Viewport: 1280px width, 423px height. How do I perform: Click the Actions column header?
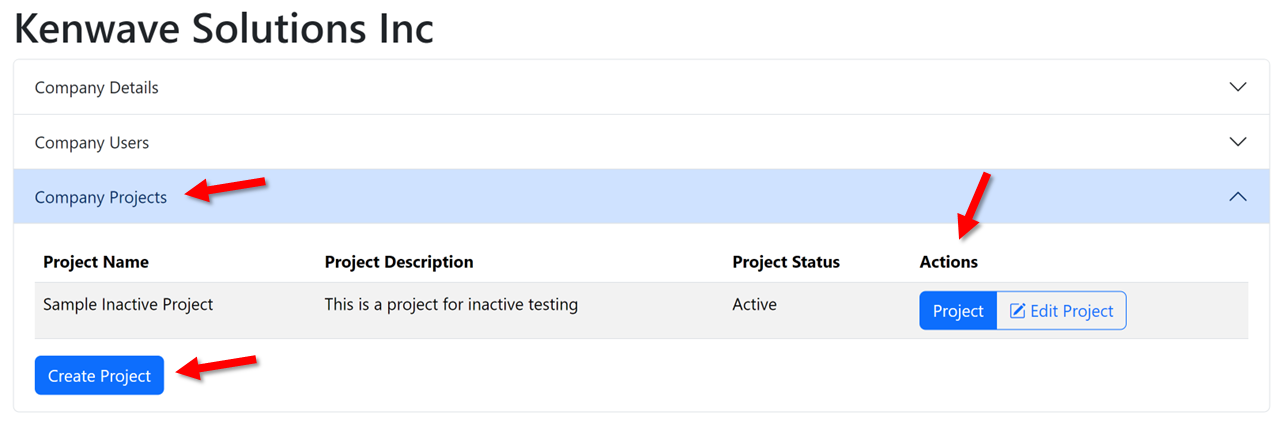[x=948, y=262]
